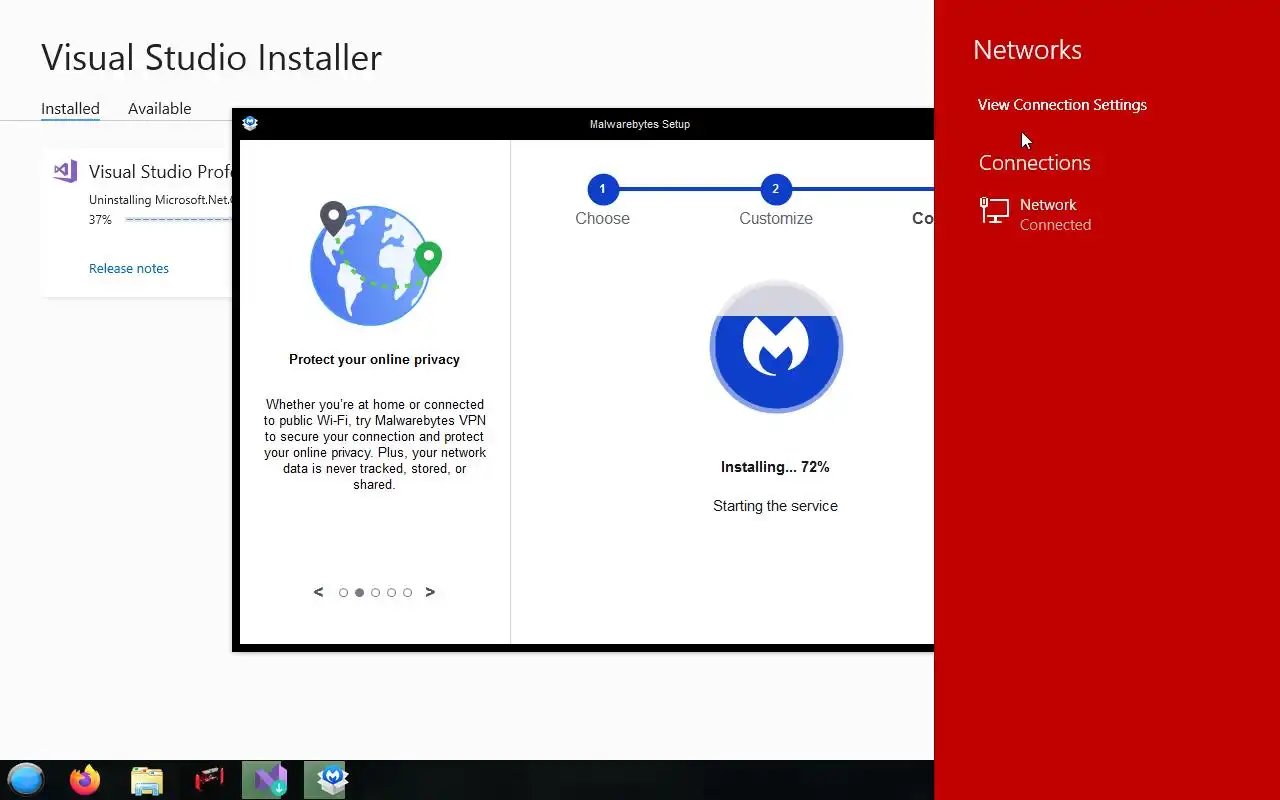1280x800 pixels.
Task: Click the Malwarebytes Setup title bar icon
Action: click(250, 123)
